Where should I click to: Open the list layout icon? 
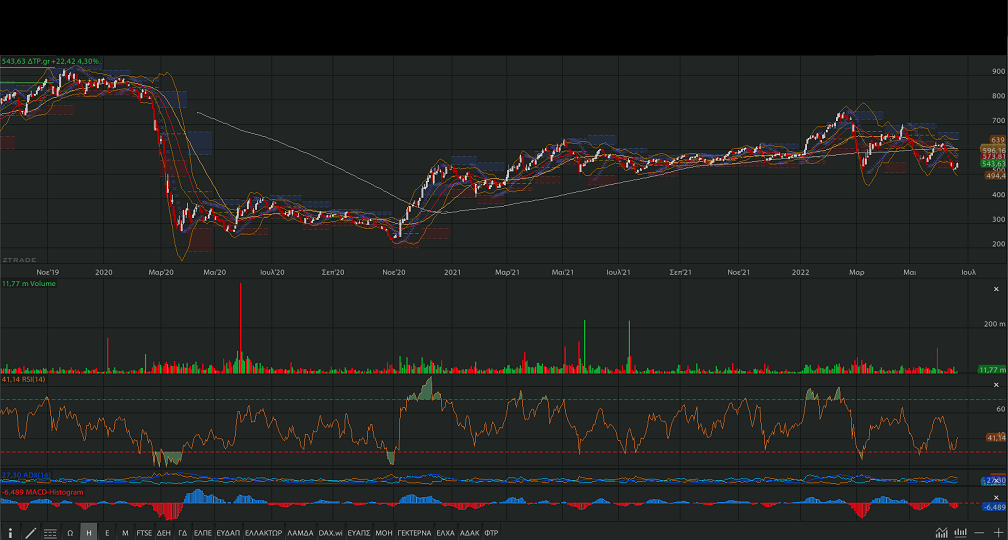(x=50, y=533)
